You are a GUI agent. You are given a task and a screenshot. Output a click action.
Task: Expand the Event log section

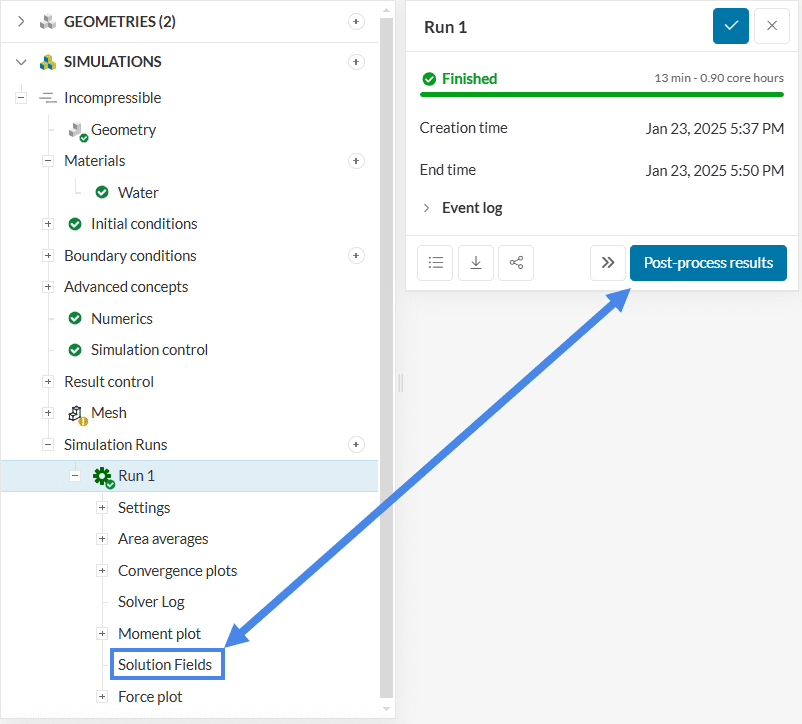click(426, 208)
